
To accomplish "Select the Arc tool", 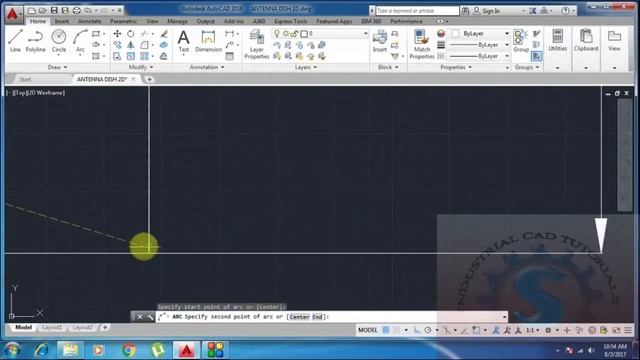I will pos(80,41).
